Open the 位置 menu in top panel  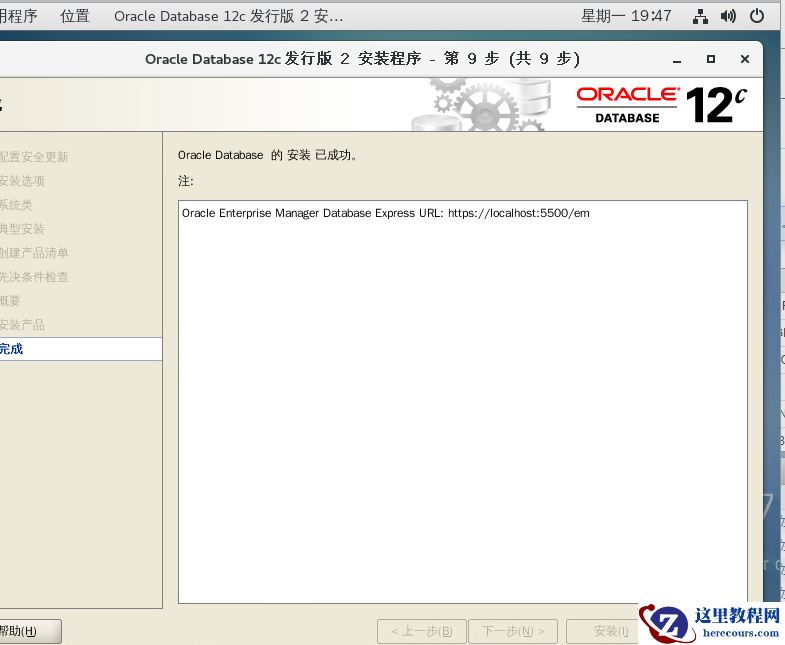coord(75,16)
